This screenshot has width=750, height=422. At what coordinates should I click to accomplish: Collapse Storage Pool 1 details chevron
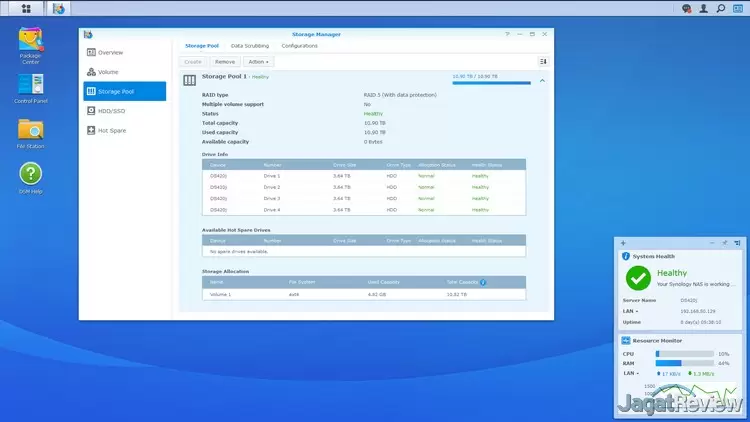tap(542, 80)
